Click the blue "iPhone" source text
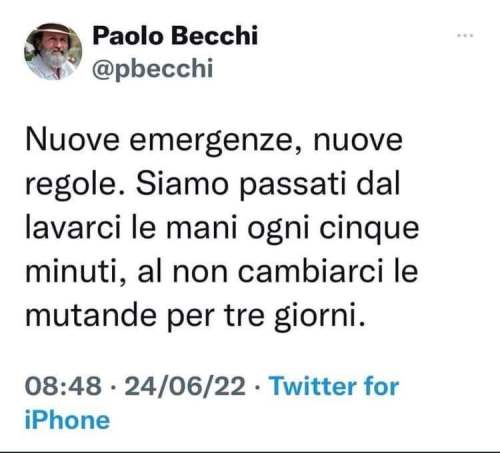 (x=67, y=420)
